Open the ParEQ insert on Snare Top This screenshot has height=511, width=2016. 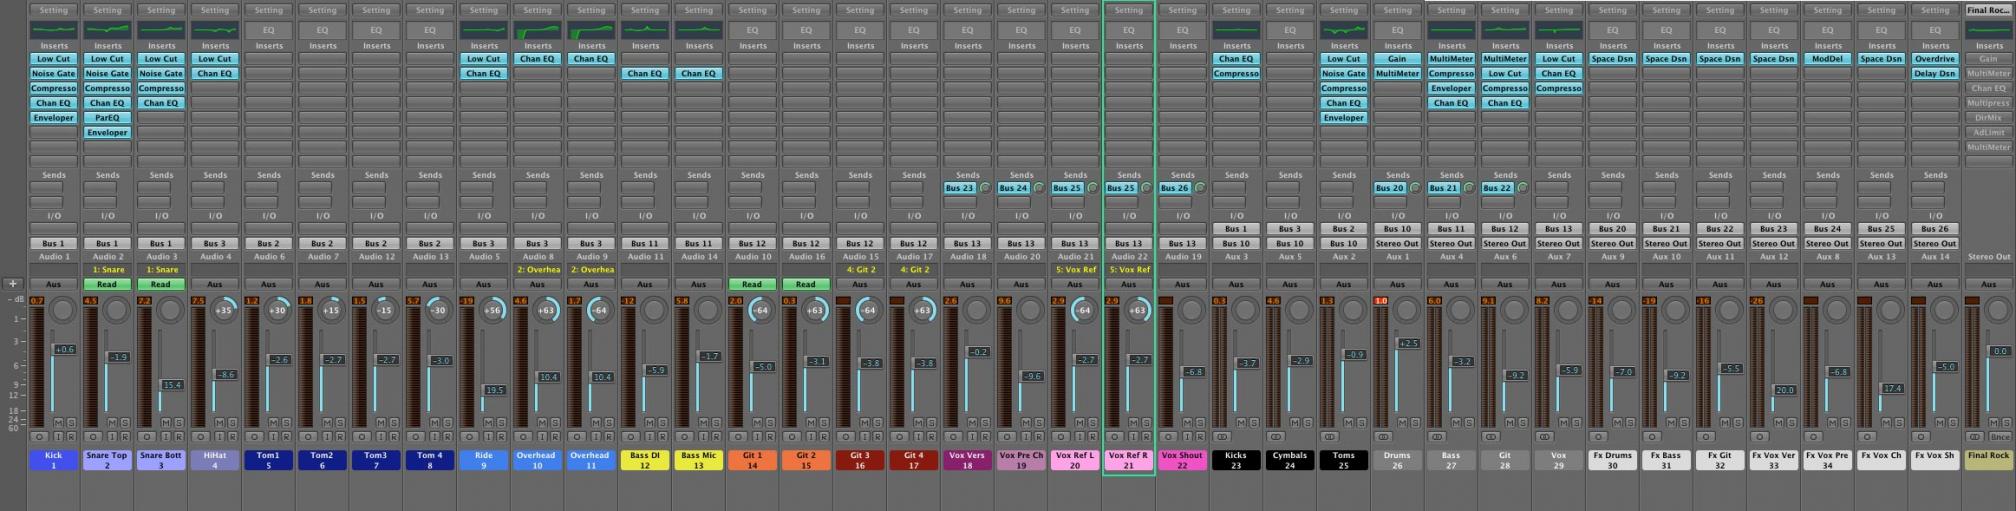pos(108,118)
